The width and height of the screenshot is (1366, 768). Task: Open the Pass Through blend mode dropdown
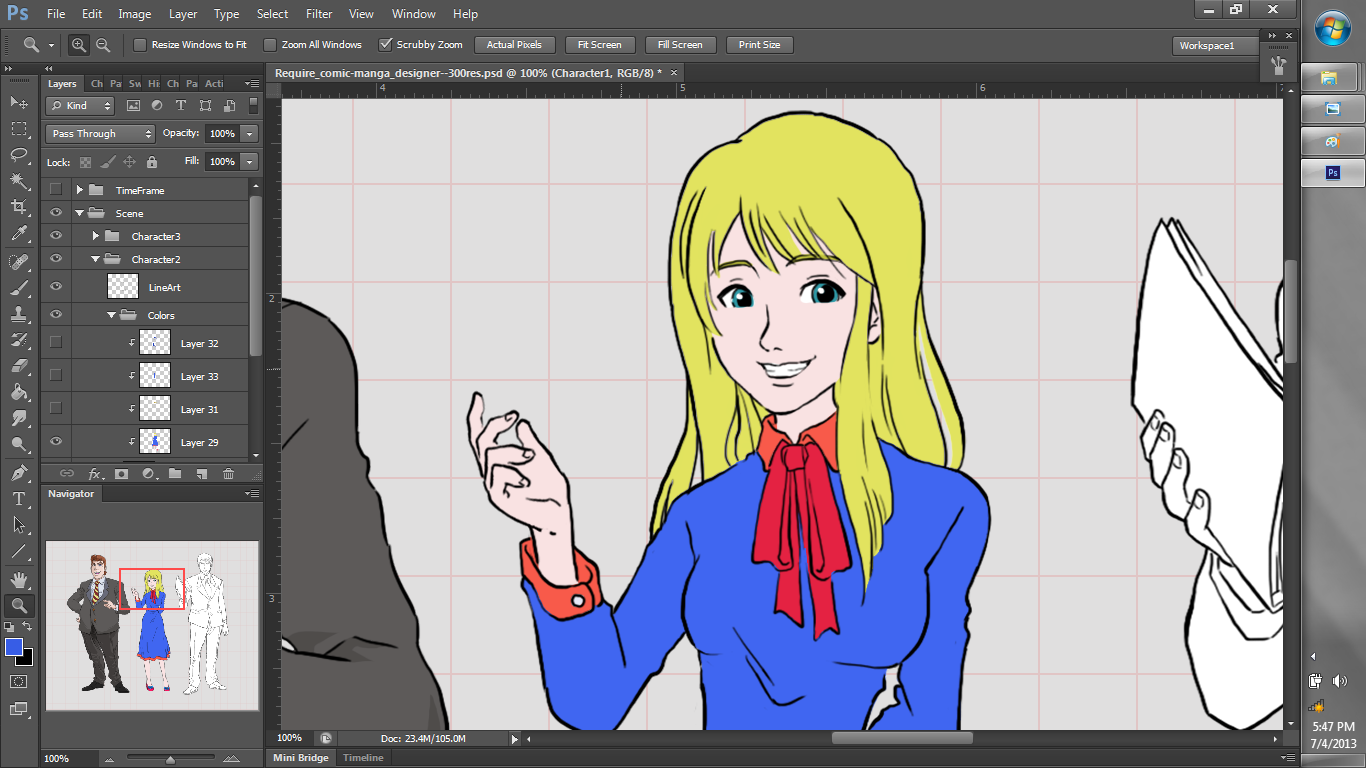point(99,133)
